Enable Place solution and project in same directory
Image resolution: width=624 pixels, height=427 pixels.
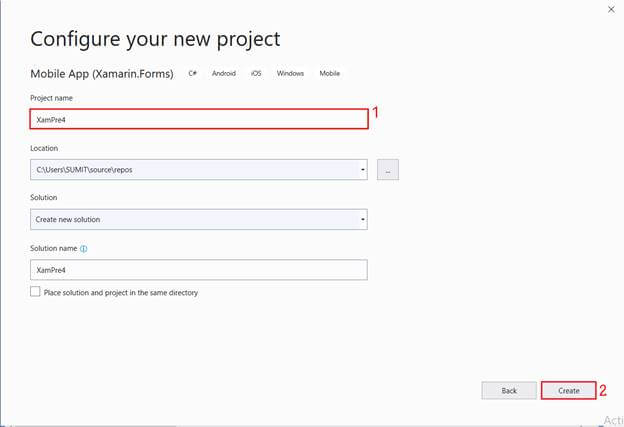pos(35,292)
